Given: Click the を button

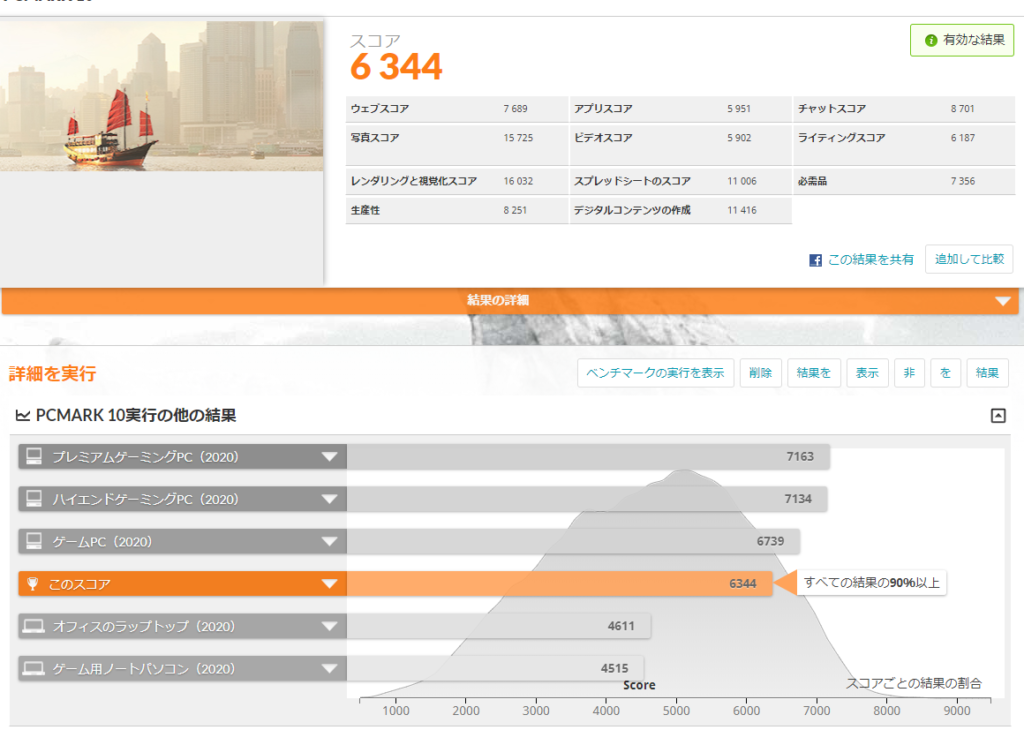Looking at the screenshot, I should pos(946,373).
